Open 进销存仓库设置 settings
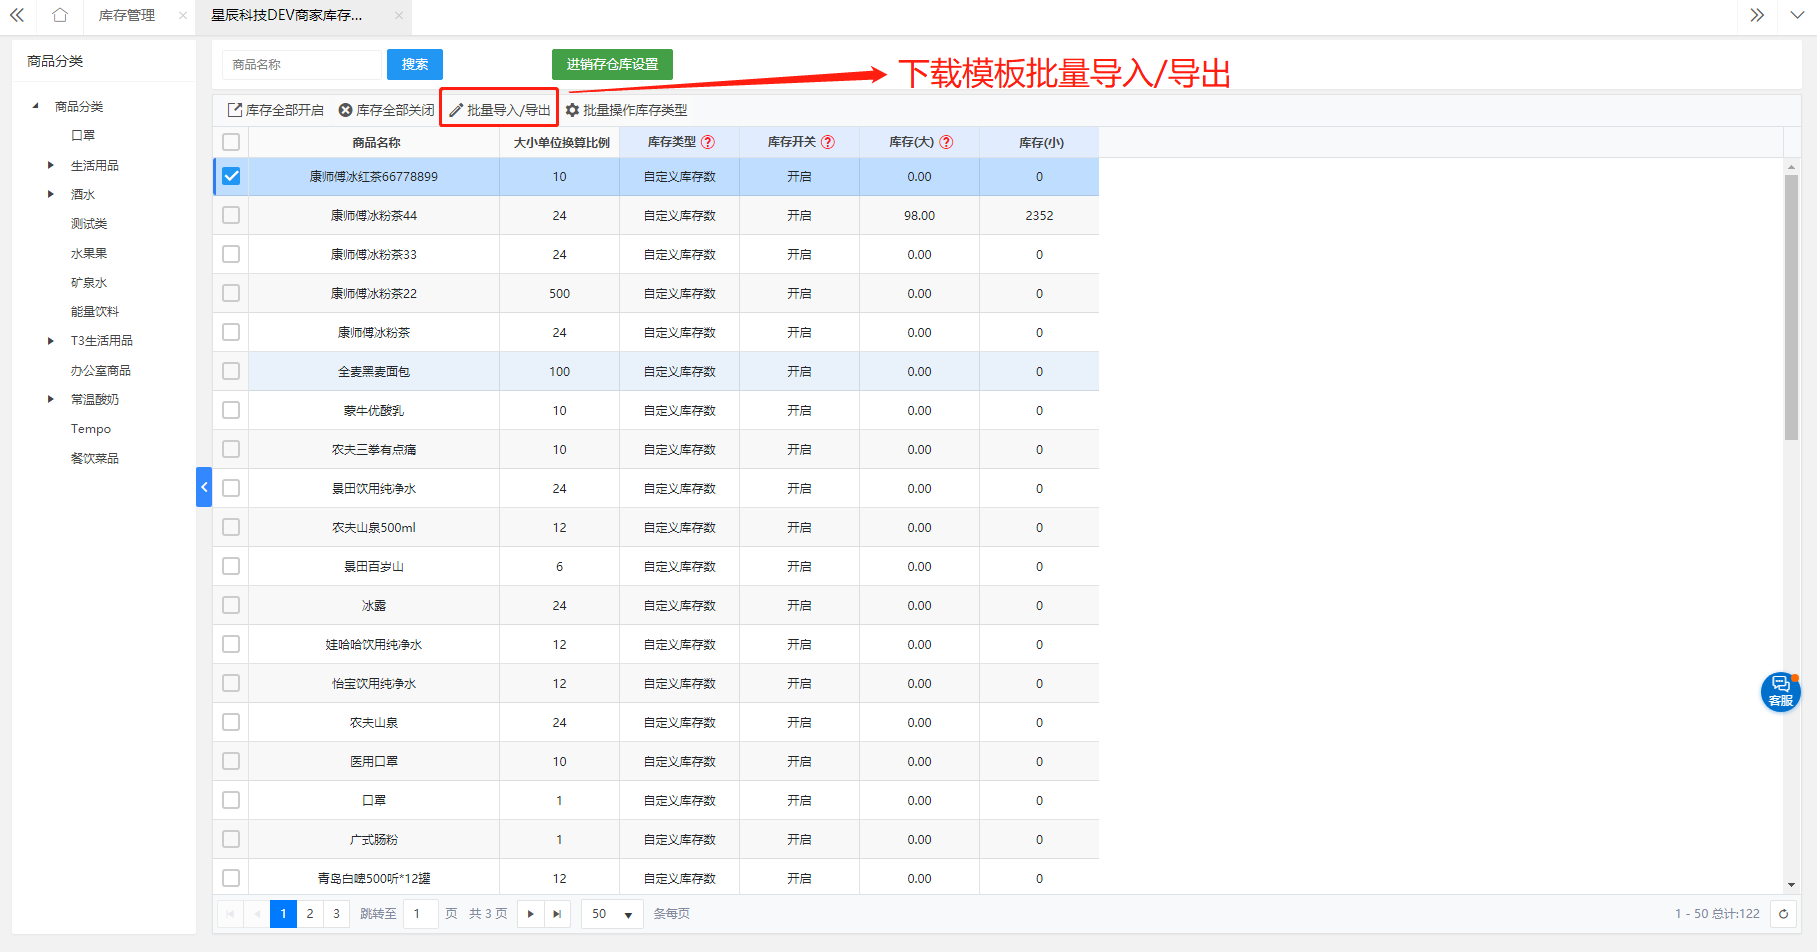1817x952 pixels. pos(612,64)
